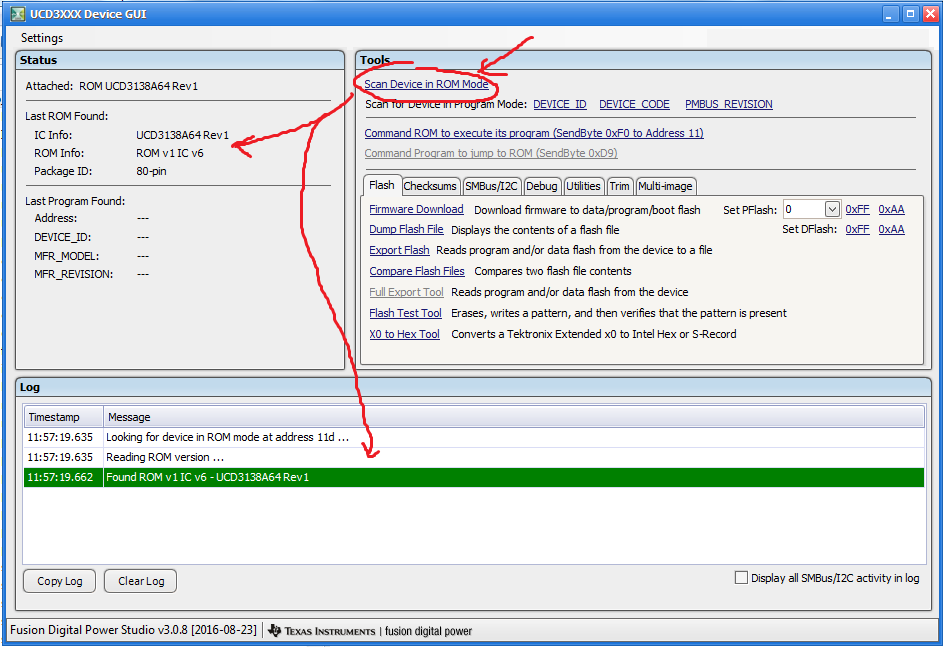The width and height of the screenshot is (943, 647).
Task: Click 'Attached: ROM UCD3138A64 Rev1' status text
Action: [111, 86]
